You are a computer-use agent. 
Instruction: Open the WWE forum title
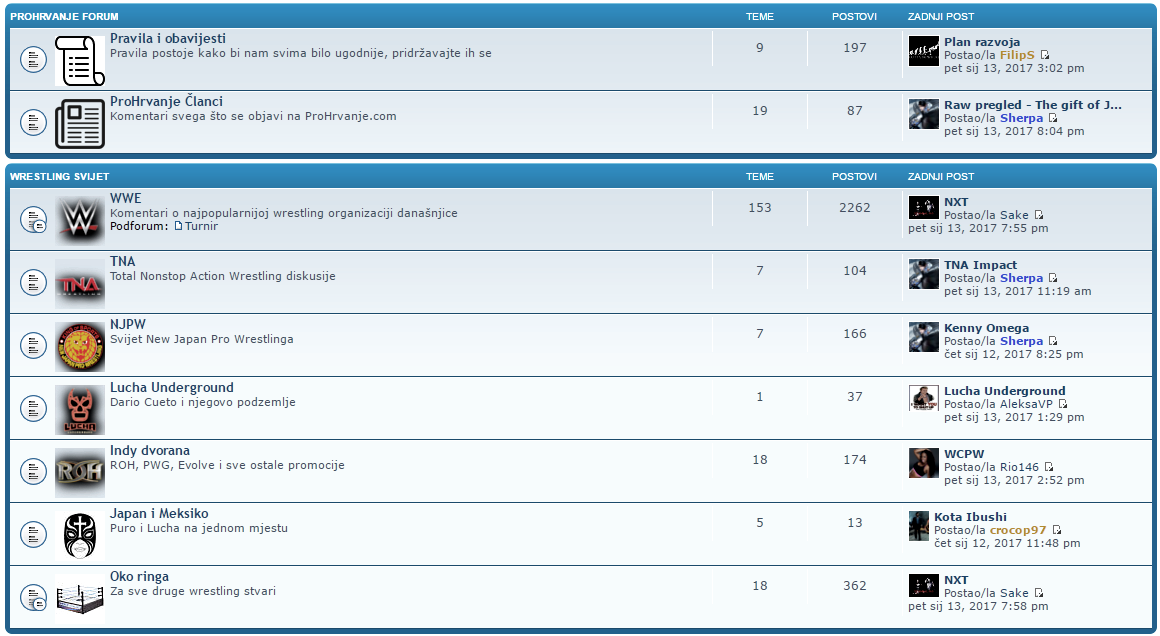tap(126, 198)
